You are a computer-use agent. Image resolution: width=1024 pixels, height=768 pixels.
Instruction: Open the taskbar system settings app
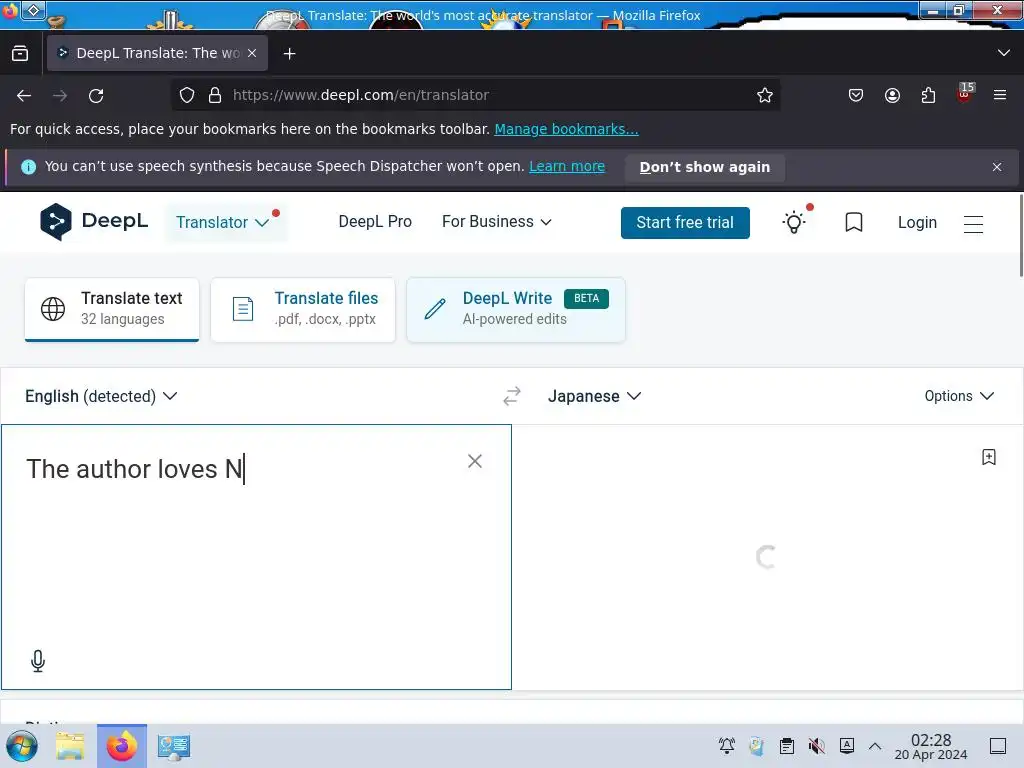tap(174, 746)
